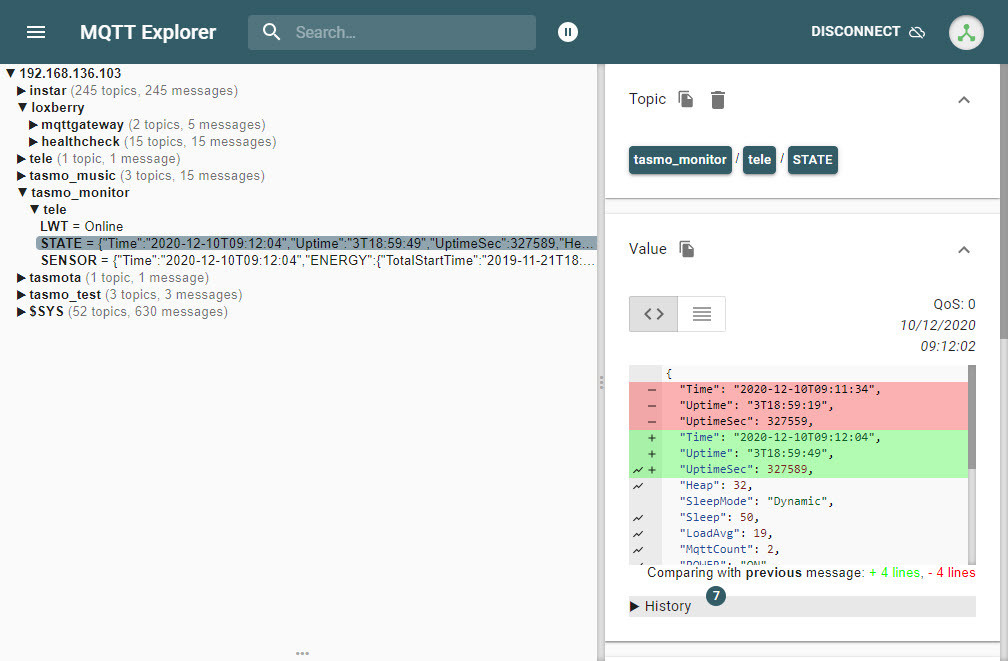Expand the healthcheck topic node
The width and height of the screenshot is (1008, 661).
(x=33, y=141)
